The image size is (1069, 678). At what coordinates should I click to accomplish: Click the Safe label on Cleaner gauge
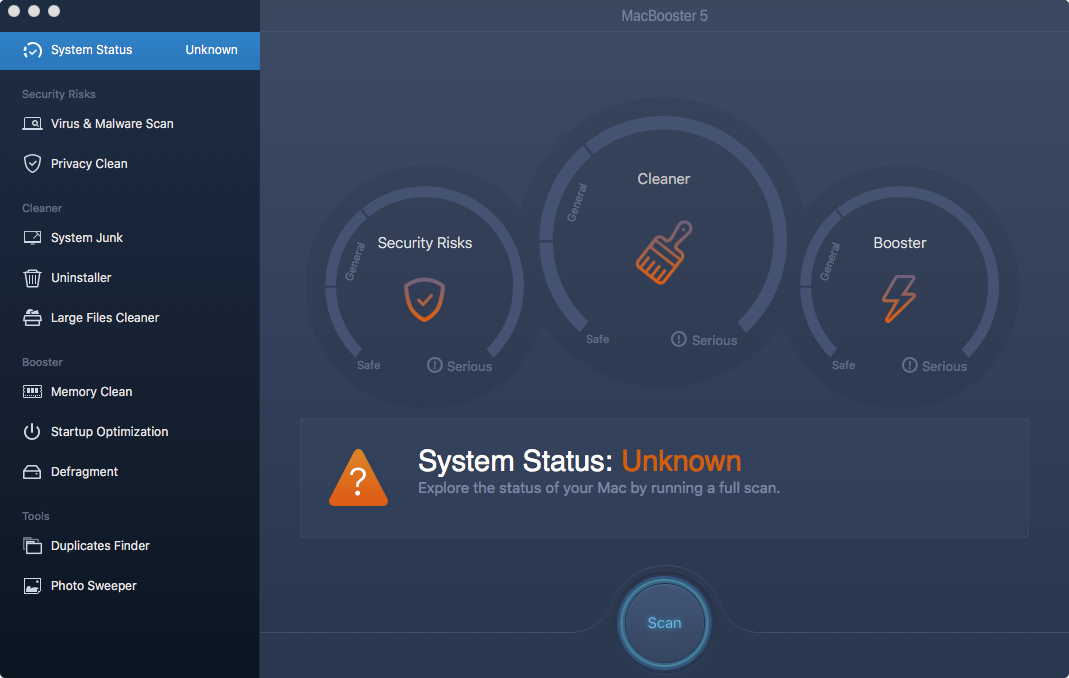click(x=597, y=339)
